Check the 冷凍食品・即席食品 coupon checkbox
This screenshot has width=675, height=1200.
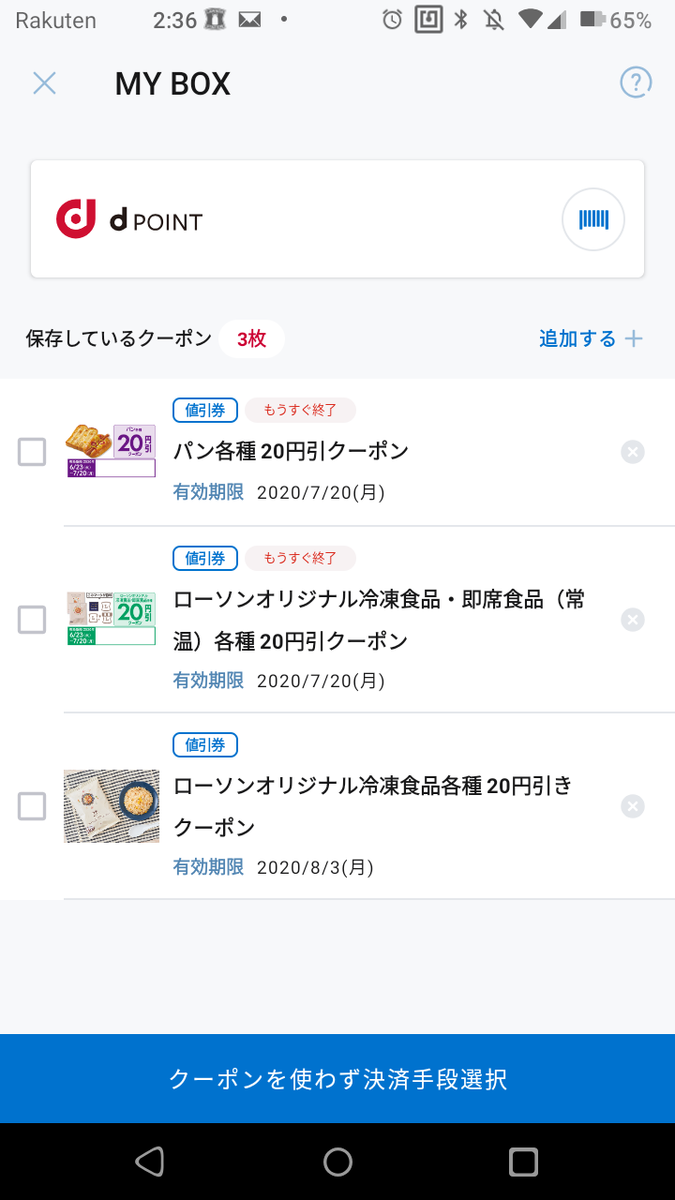(31, 619)
